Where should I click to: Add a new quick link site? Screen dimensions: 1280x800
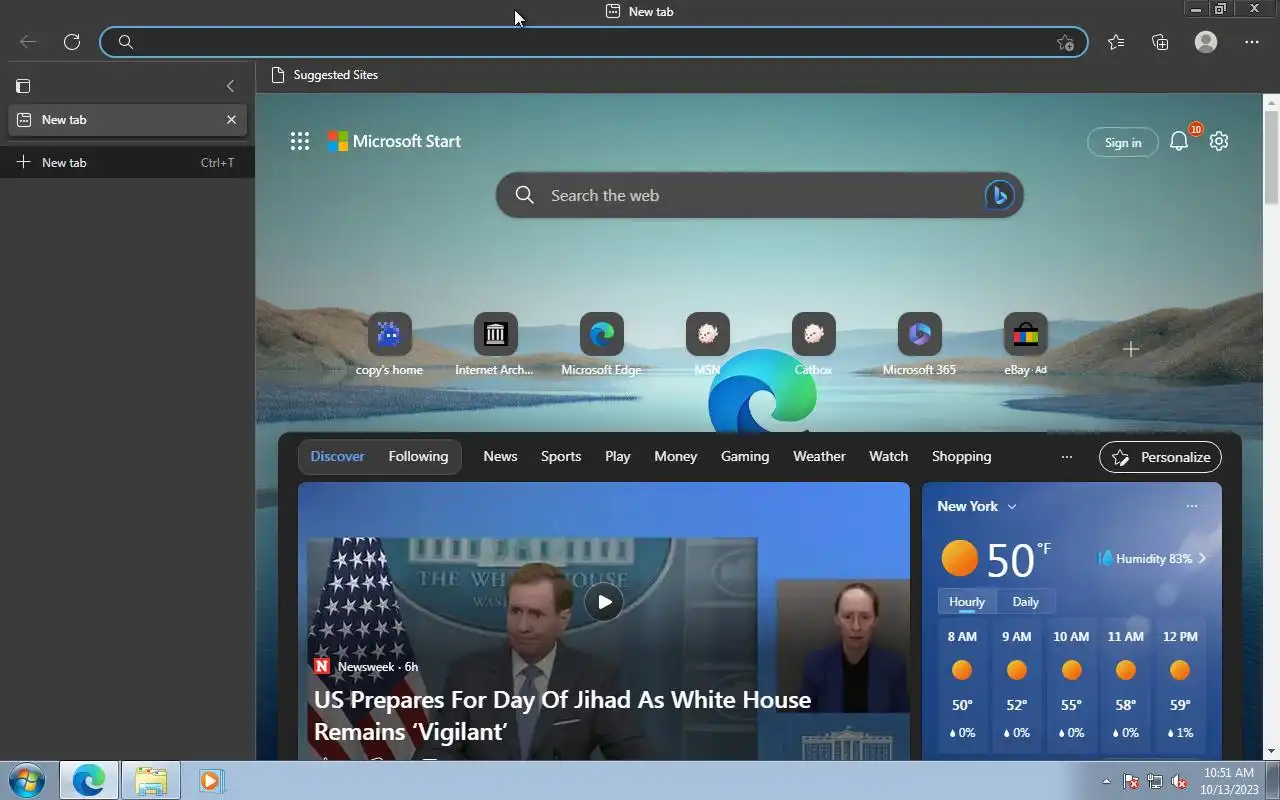pos(1131,349)
